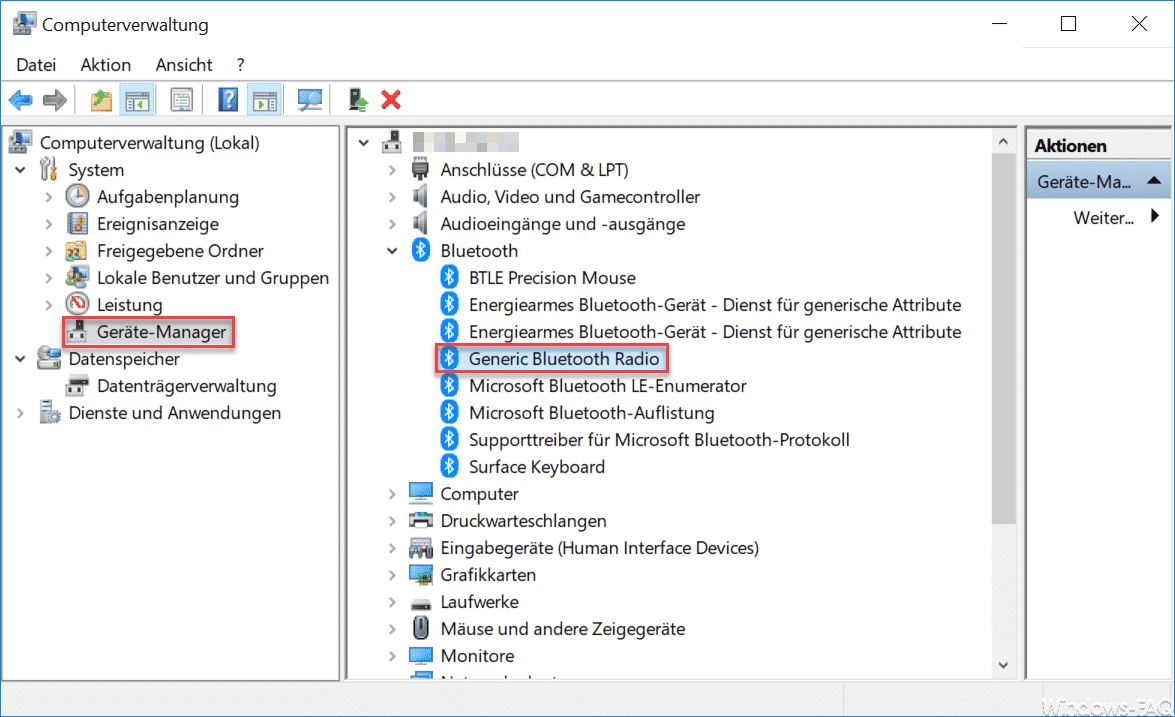Collapse the Geräte-Ma... actions section
This screenshot has width=1175, height=717.
tap(1154, 181)
